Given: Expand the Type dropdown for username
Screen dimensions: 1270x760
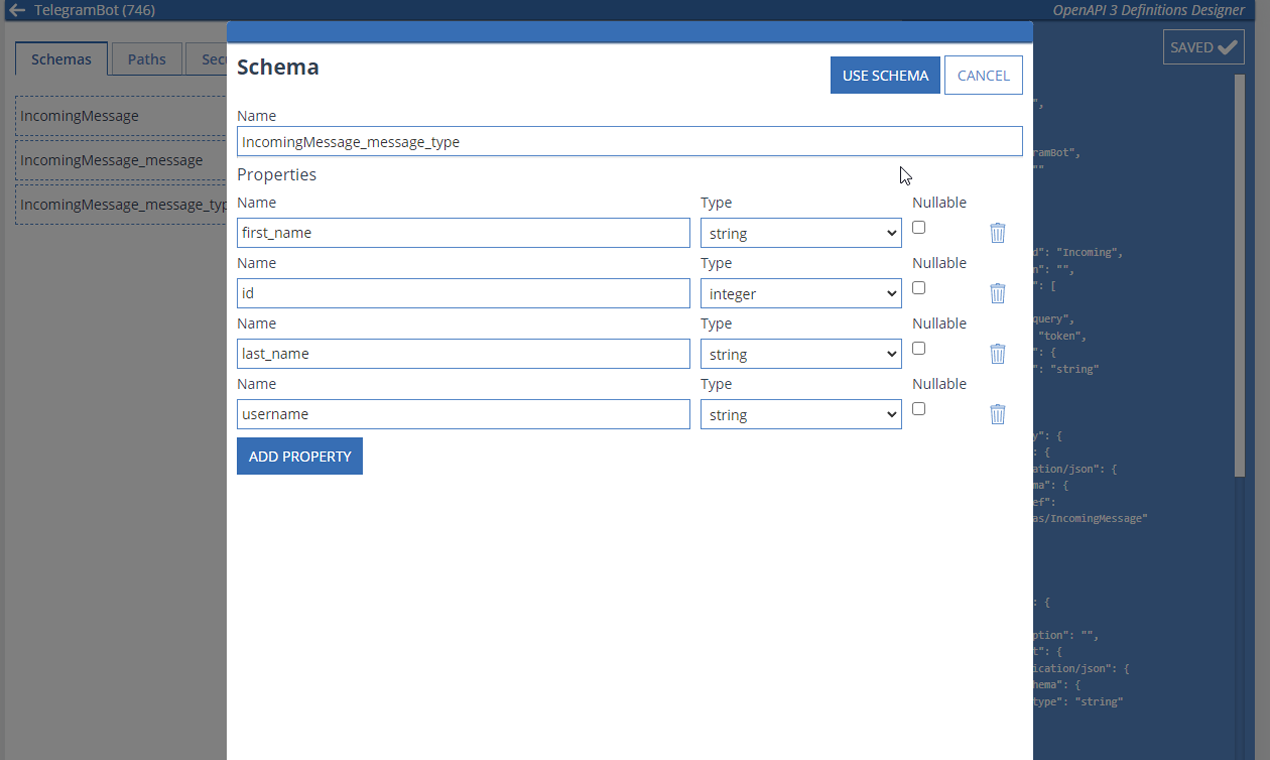Looking at the screenshot, I should coord(801,414).
